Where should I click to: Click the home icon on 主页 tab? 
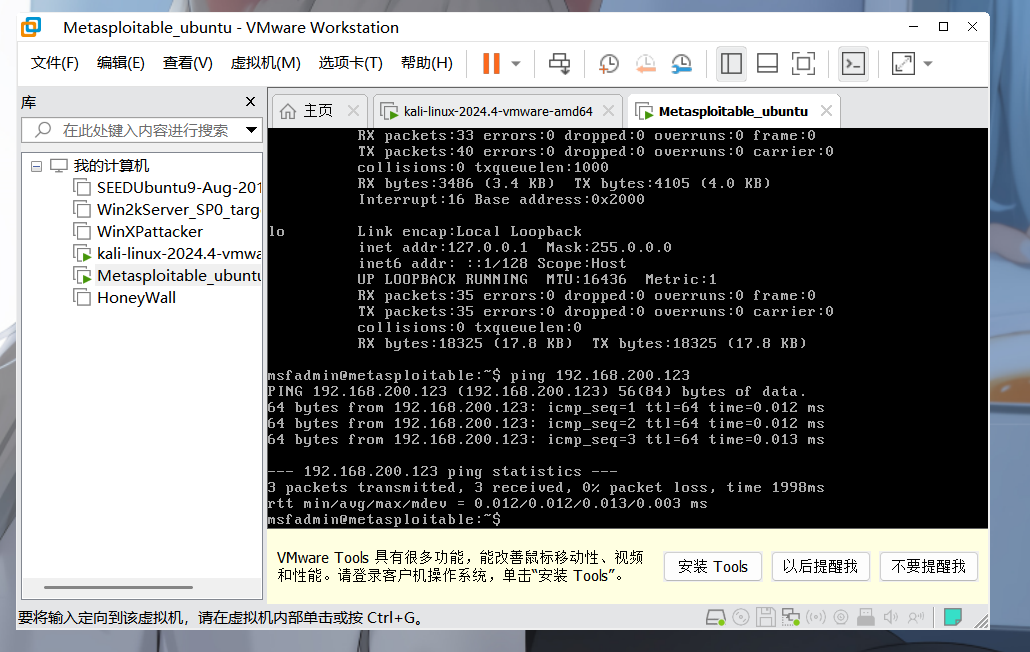(288, 111)
